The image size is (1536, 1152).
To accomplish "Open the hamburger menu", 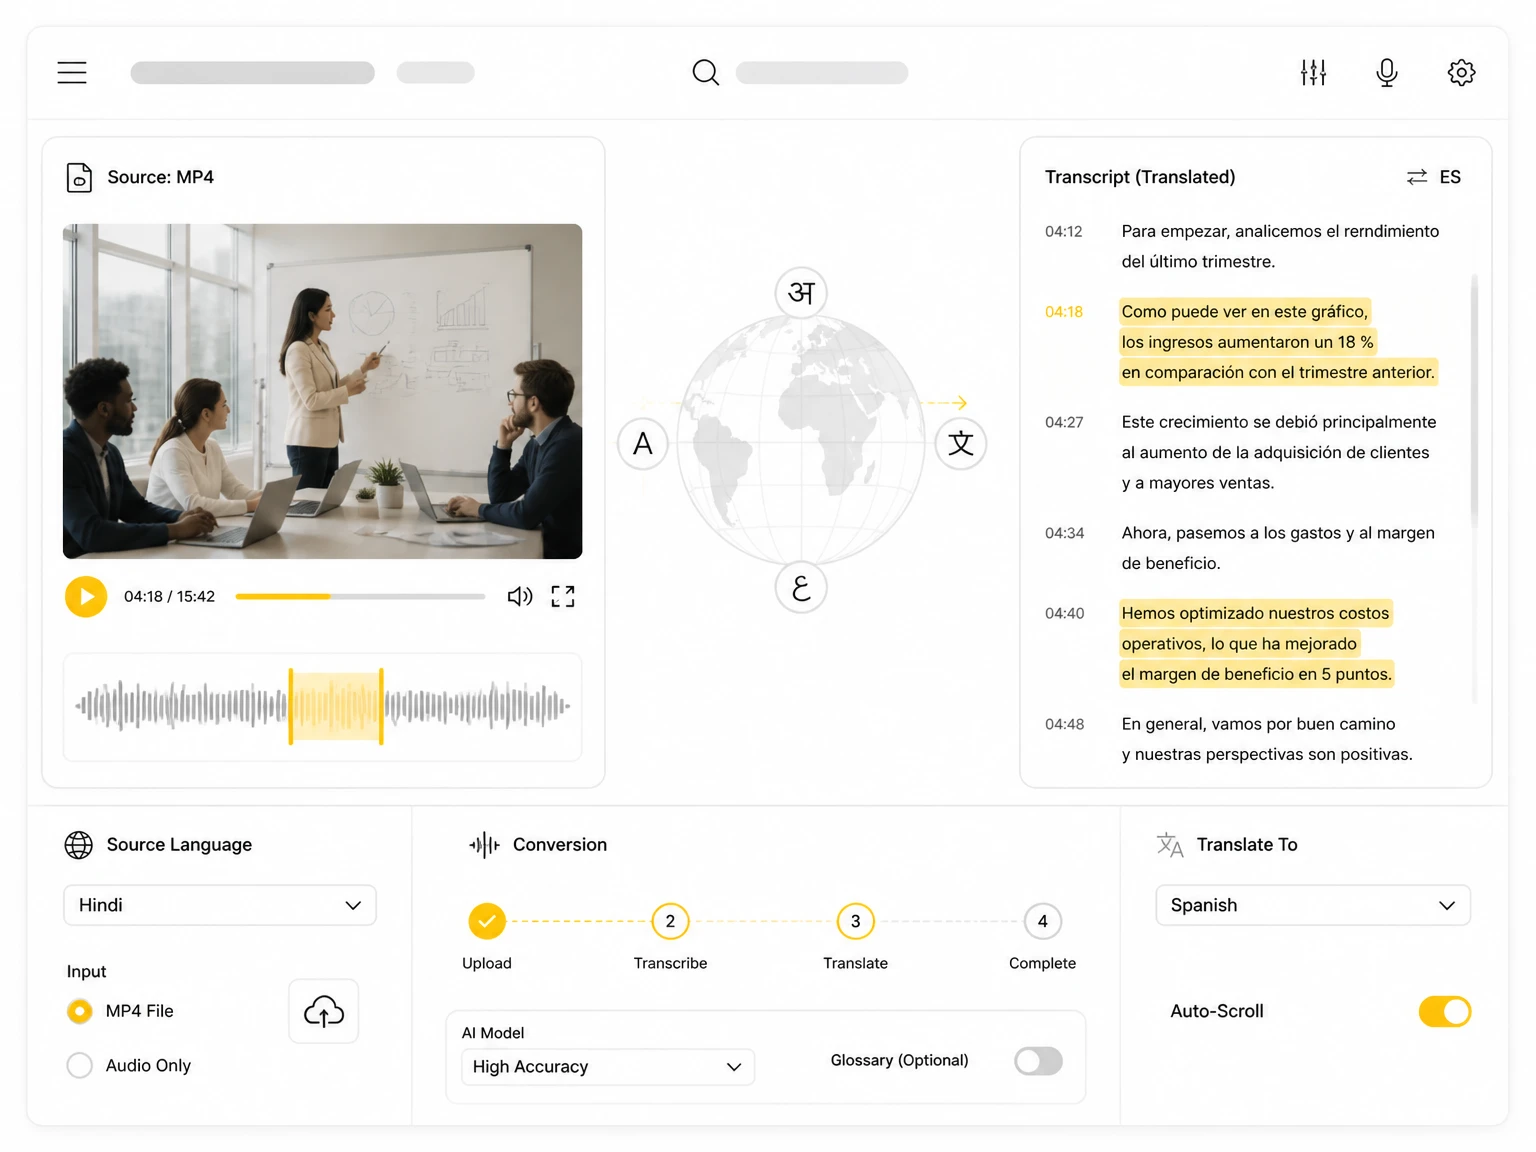I will 72,72.
